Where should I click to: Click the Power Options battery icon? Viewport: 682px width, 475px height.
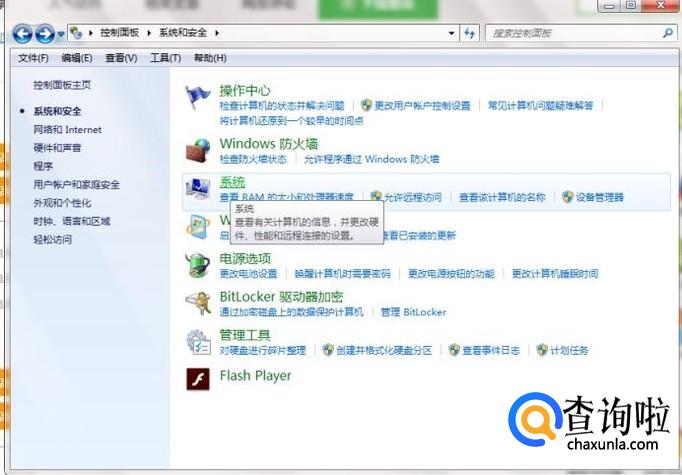pos(198,265)
